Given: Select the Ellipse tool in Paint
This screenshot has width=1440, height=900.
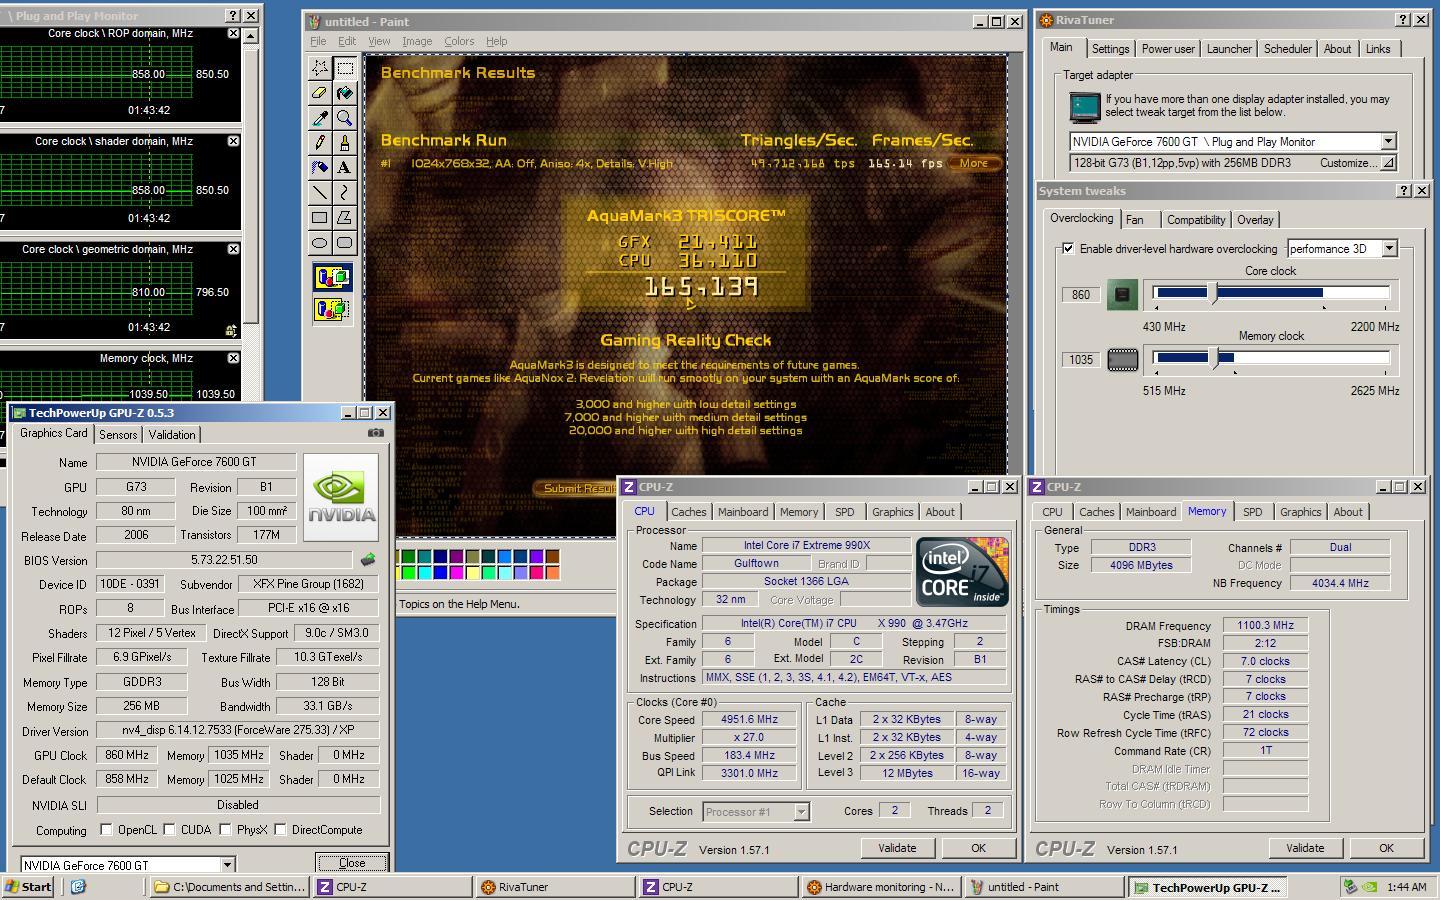Looking at the screenshot, I should [x=320, y=242].
